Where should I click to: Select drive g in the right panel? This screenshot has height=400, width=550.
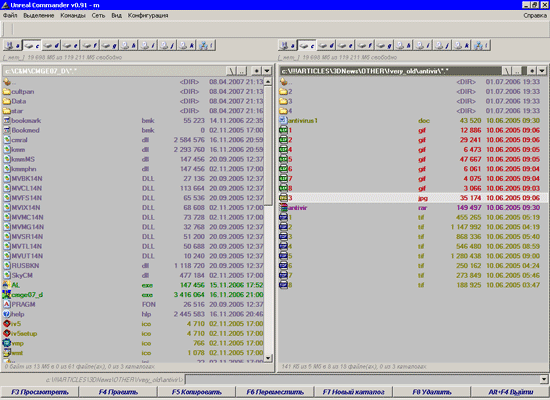click(384, 45)
